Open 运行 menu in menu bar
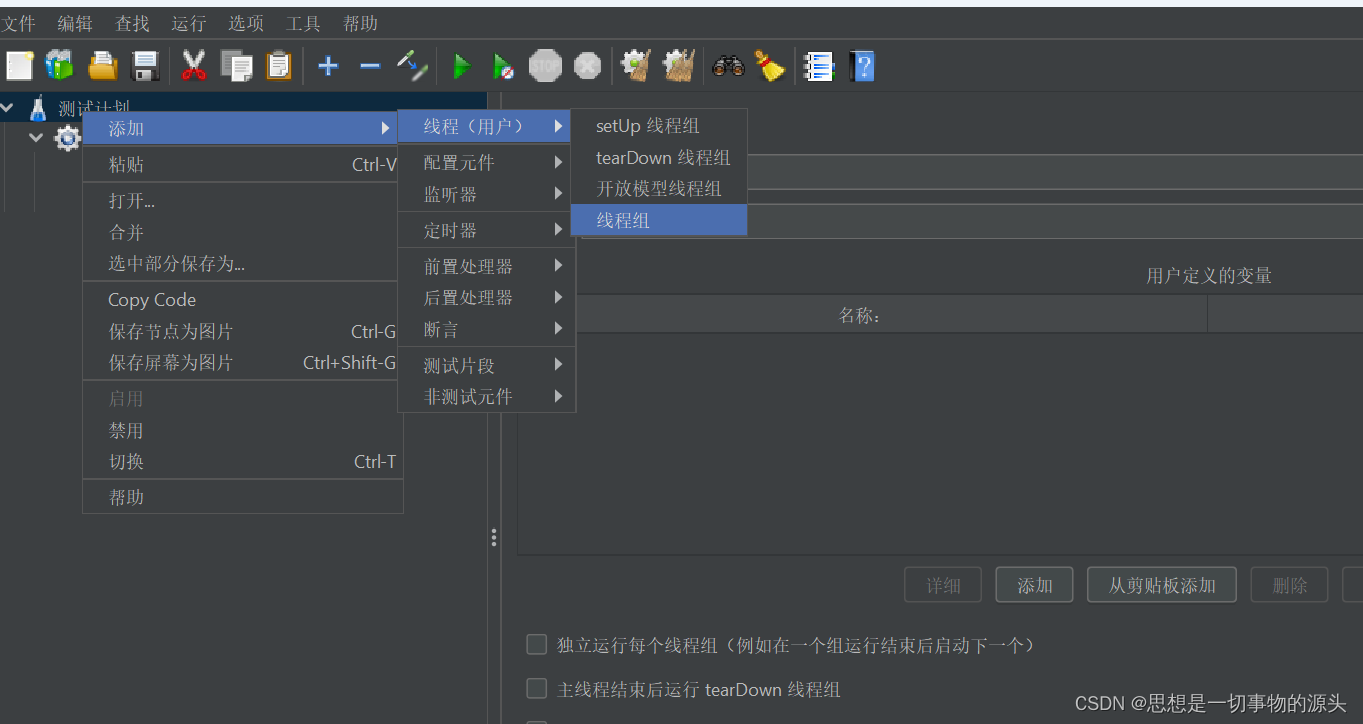 [189, 23]
